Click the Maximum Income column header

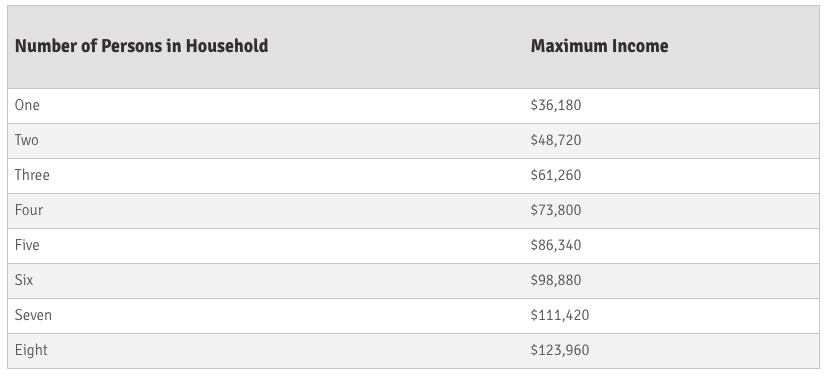[599, 46]
